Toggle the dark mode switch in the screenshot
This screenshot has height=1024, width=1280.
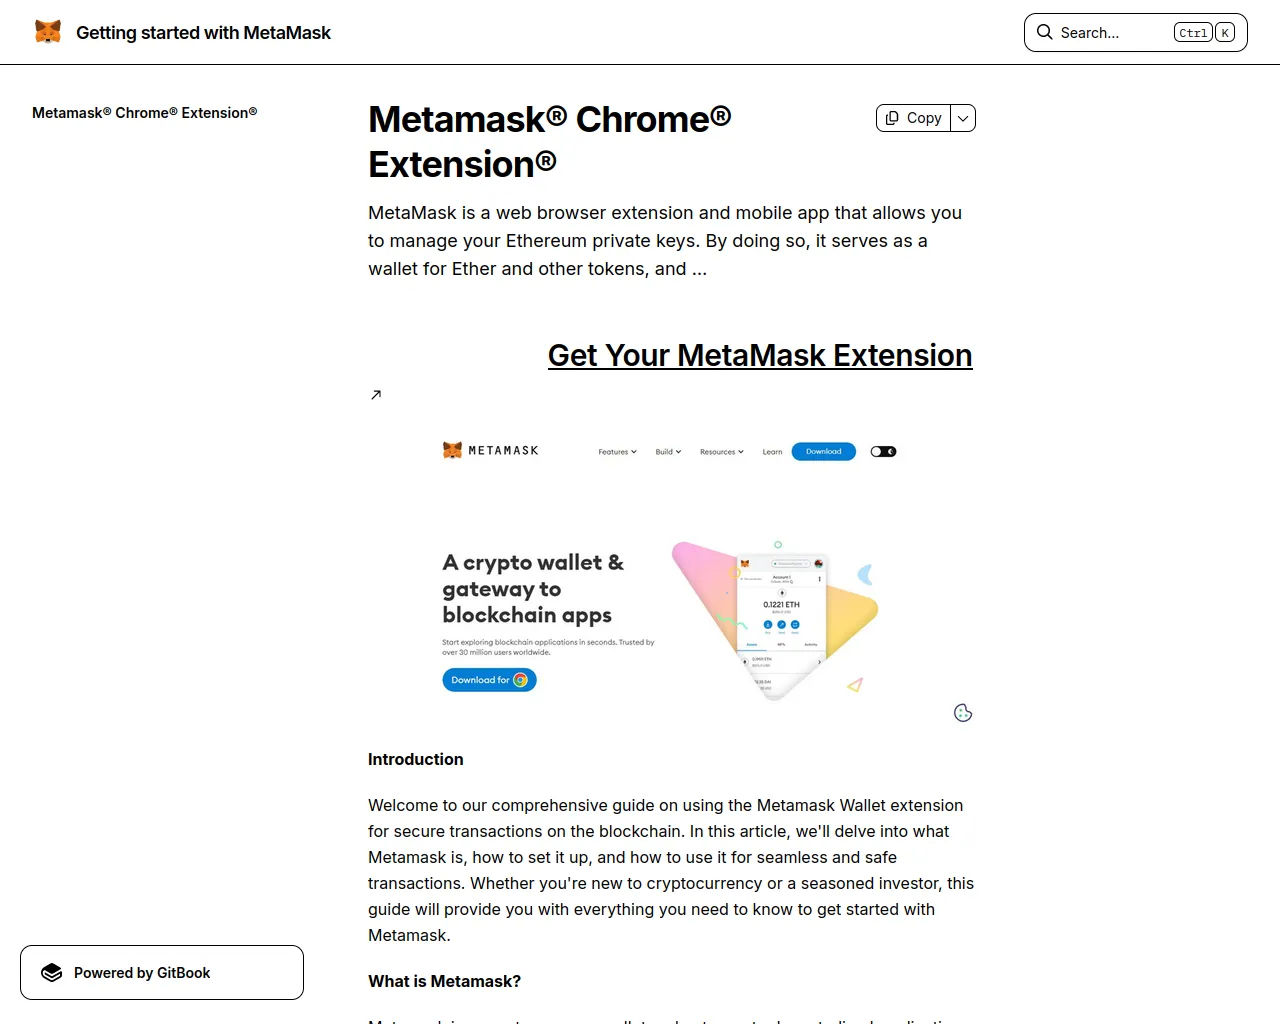click(883, 452)
